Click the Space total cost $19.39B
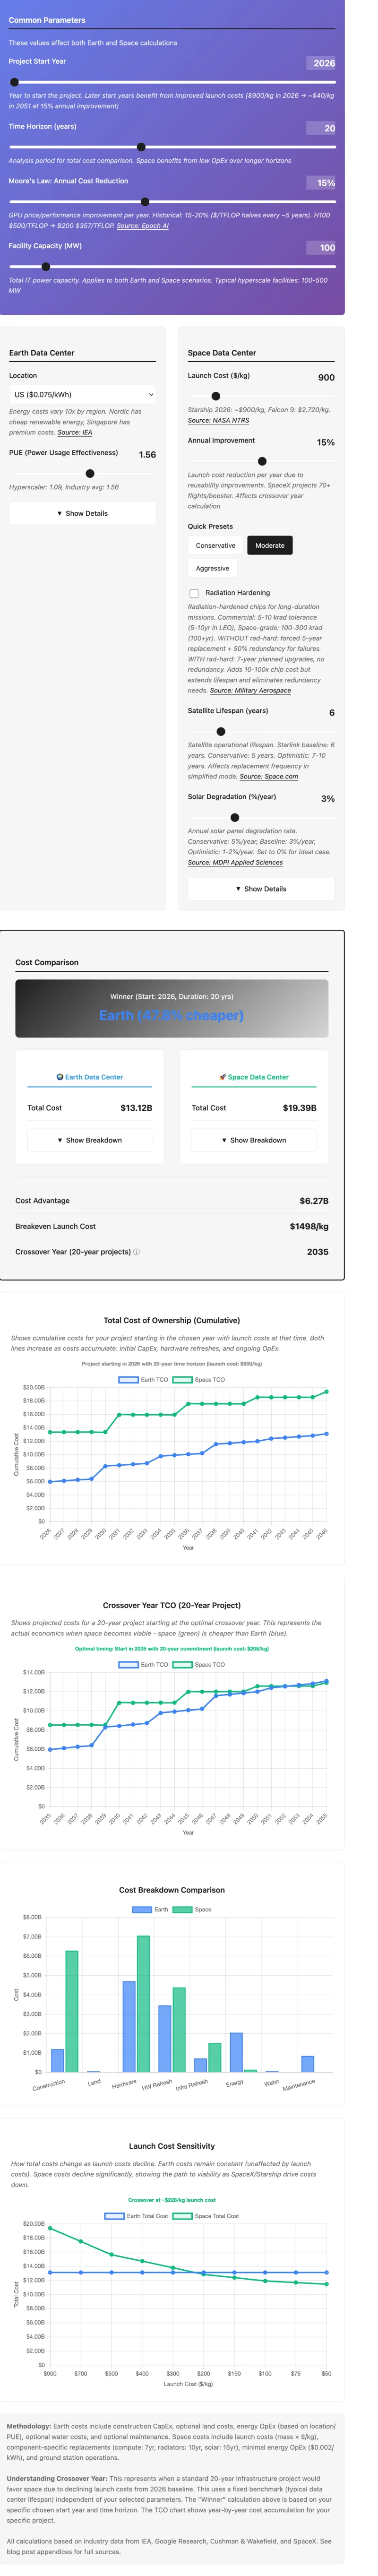Viewport: 378px width, 2576px height. 300,1108
